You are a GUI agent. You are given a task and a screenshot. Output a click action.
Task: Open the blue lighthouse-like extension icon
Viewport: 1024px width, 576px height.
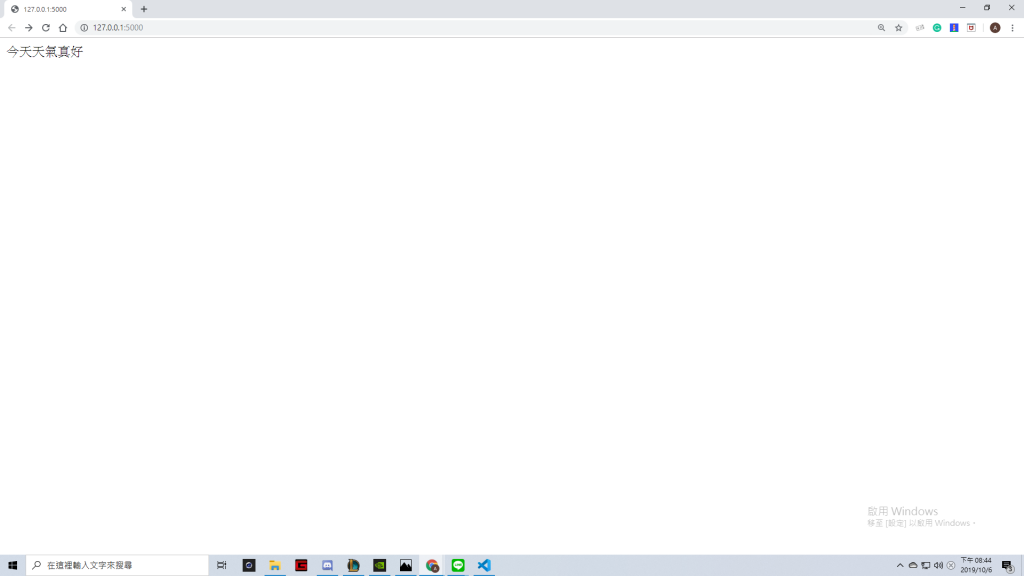coord(954,27)
